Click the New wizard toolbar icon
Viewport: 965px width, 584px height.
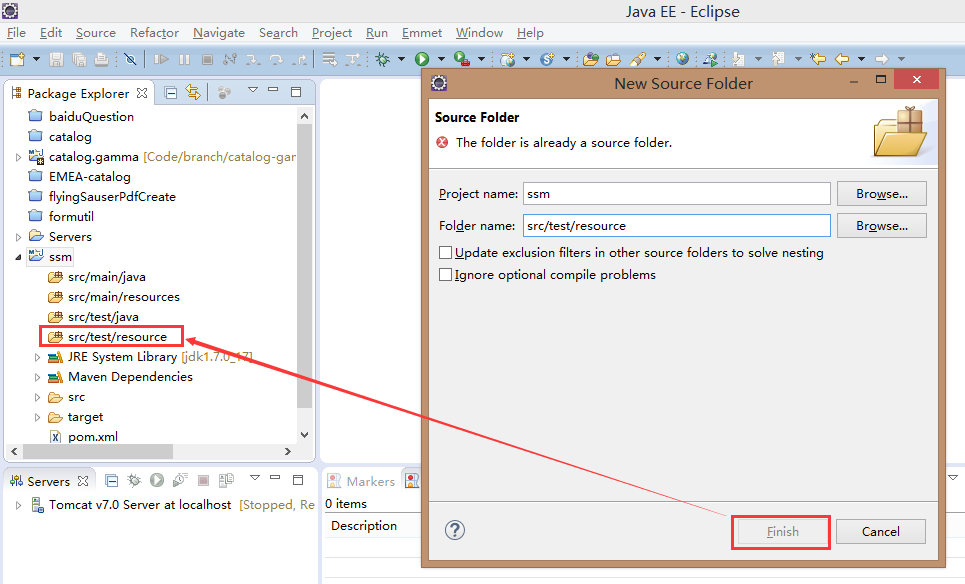click(x=18, y=59)
